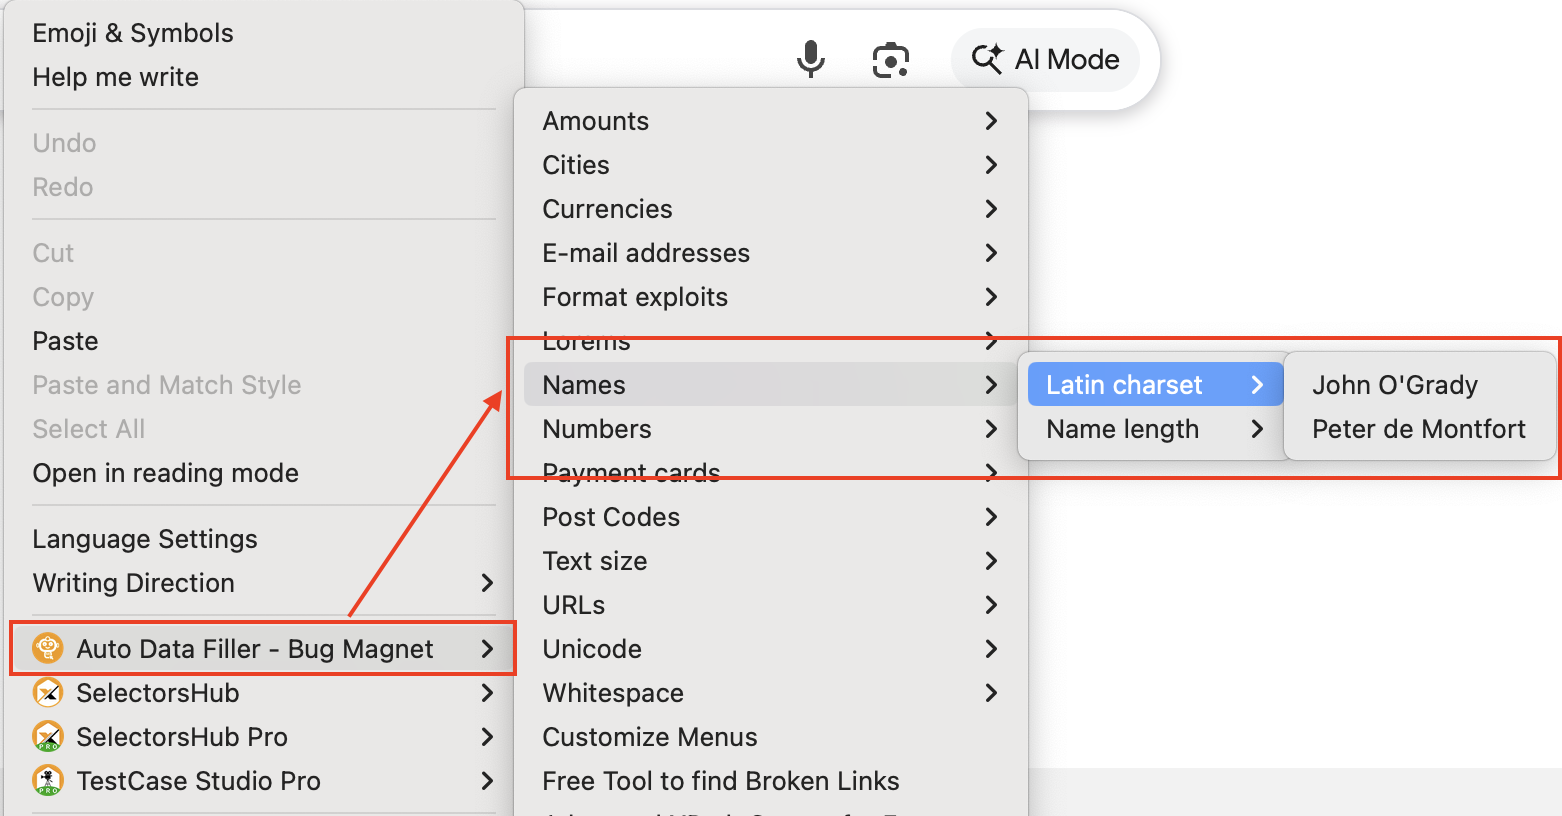The image size is (1562, 816).
Task: Click the SelectorsHub extension icon
Action: pyautogui.click(x=47, y=693)
